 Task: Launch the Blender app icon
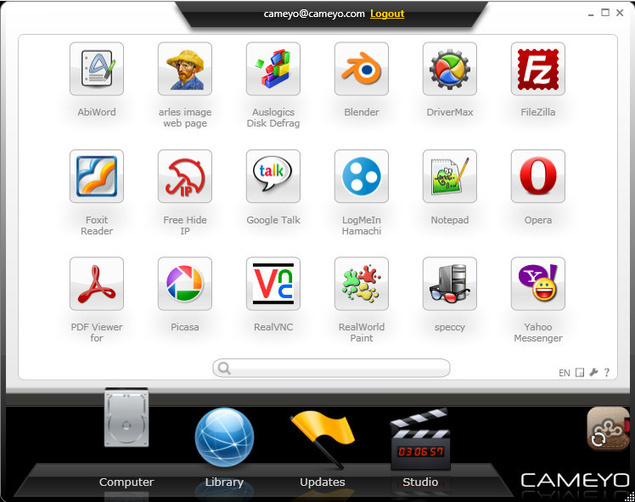click(x=361, y=69)
